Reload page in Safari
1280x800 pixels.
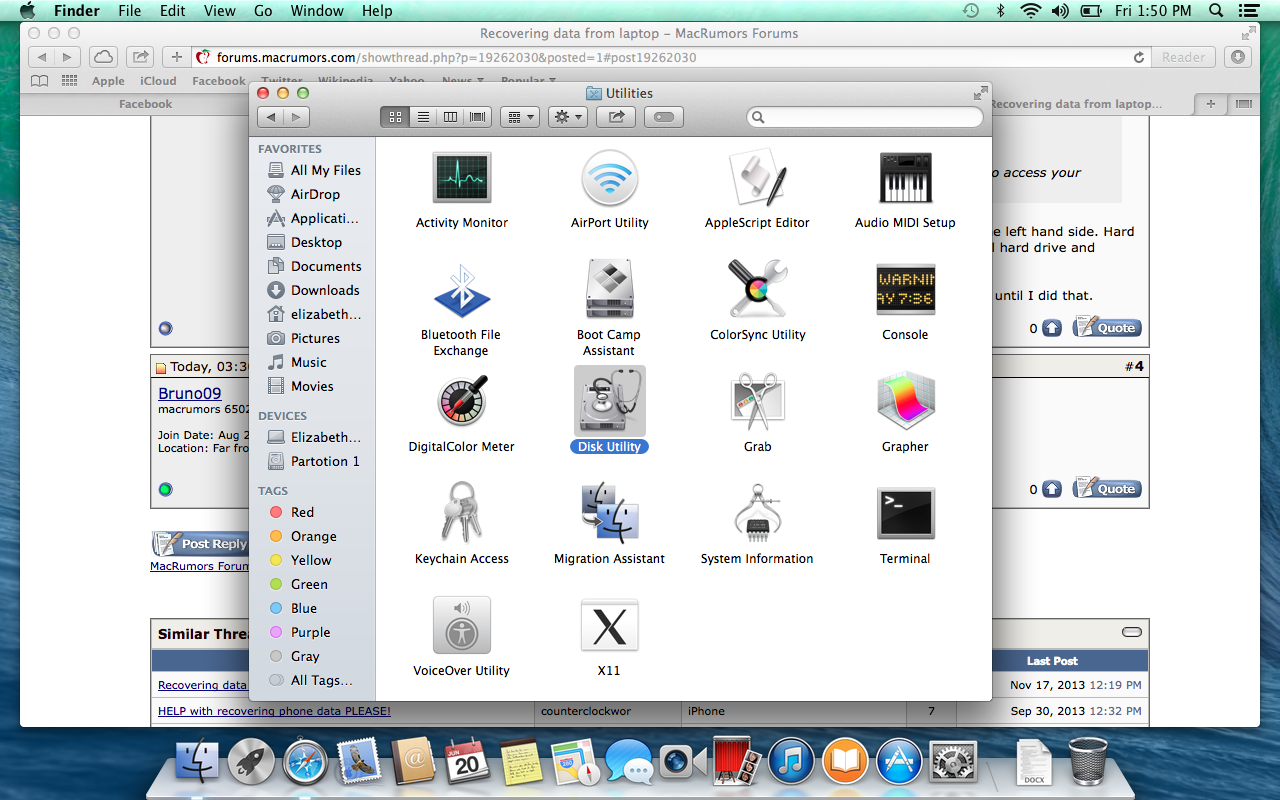(1138, 58)
